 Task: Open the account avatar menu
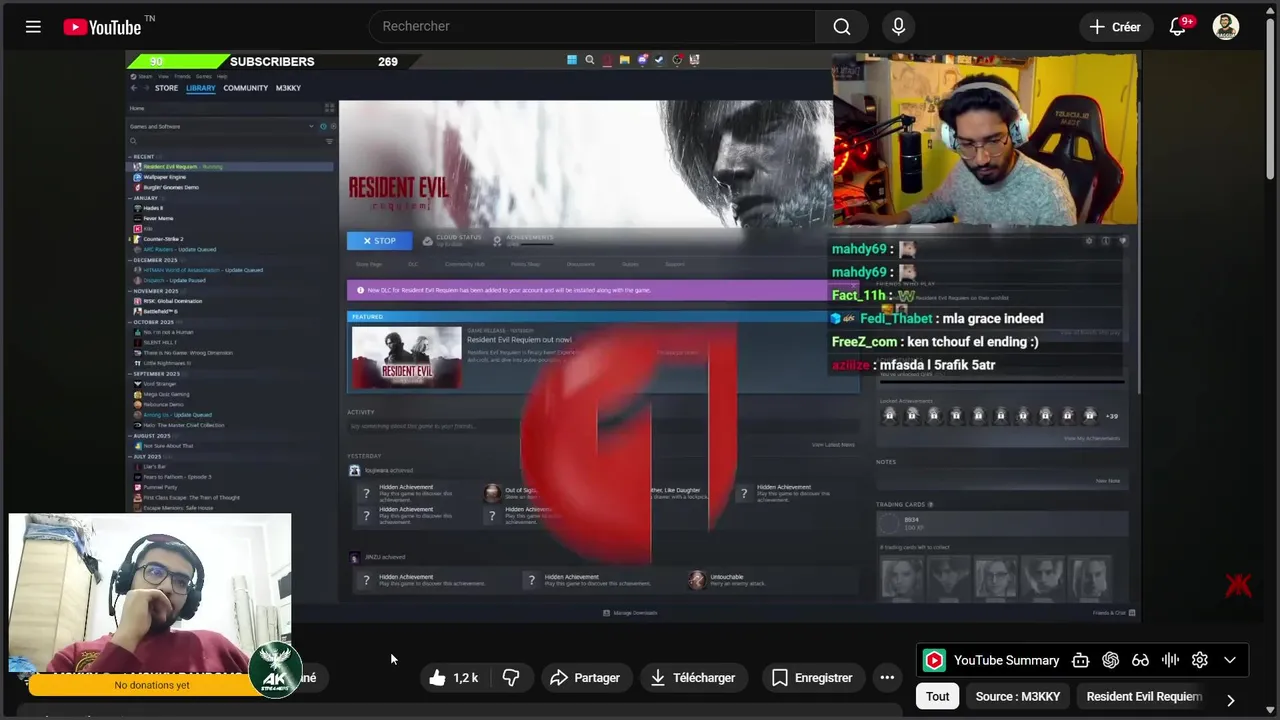click(1226, 27)
